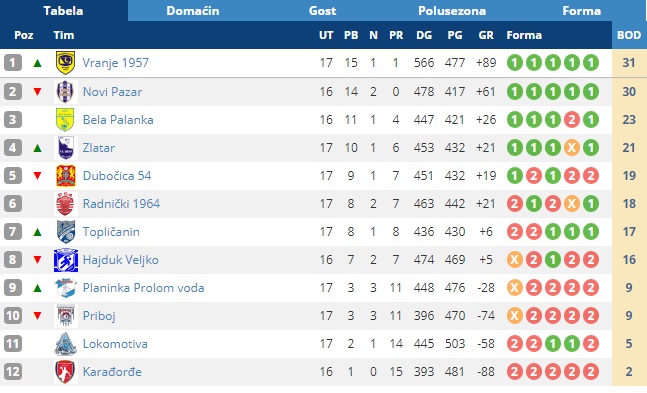Screen dimensions: 647x393
Task: Open the Forma tab
Action: pyautogui.click(x=581, y=11)
